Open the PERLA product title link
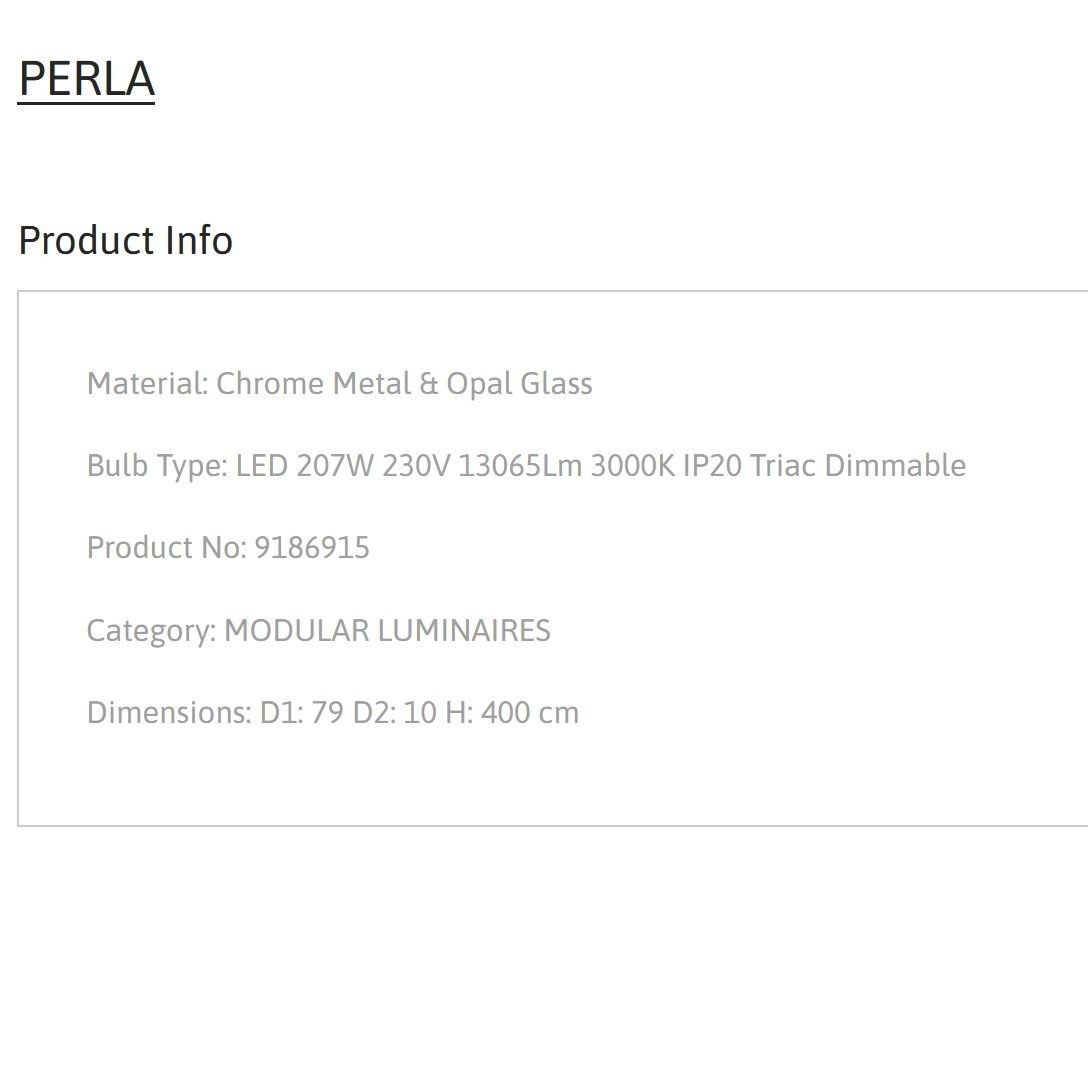 pos(86,78)
